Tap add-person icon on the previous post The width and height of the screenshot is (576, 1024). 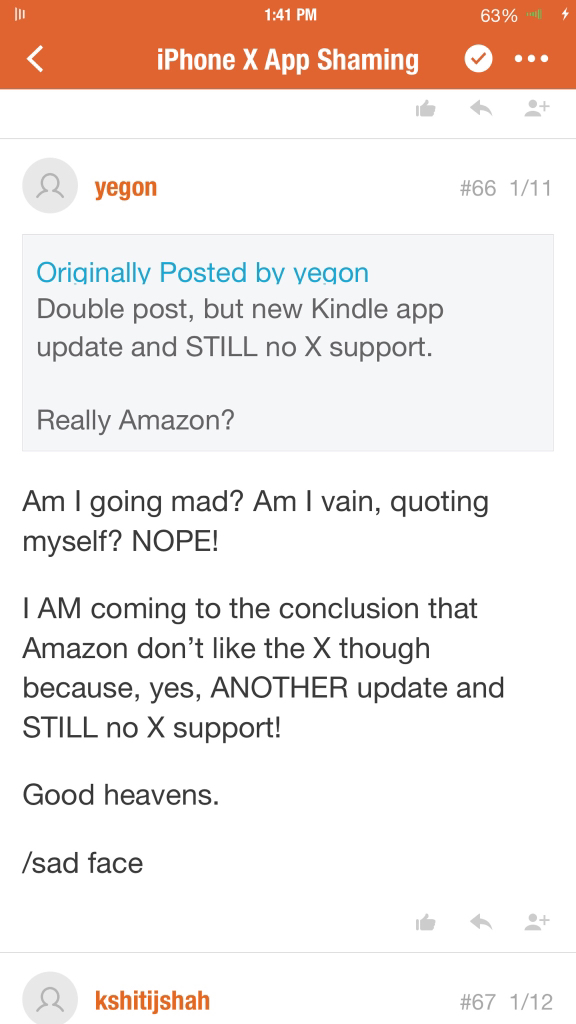[x=537, y=108]
